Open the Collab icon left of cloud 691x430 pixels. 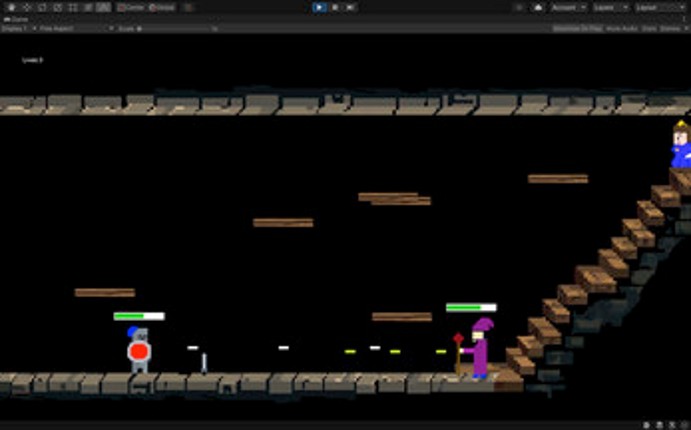point(520,7)
